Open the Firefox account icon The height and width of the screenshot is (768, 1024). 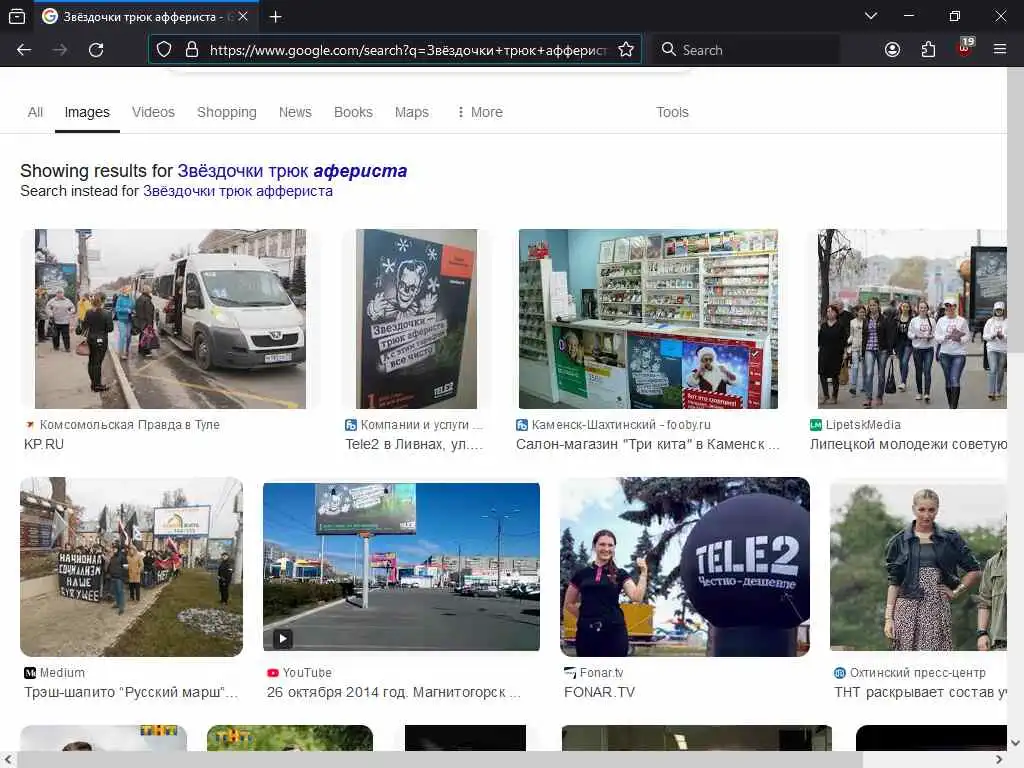(x=892, y=50)
